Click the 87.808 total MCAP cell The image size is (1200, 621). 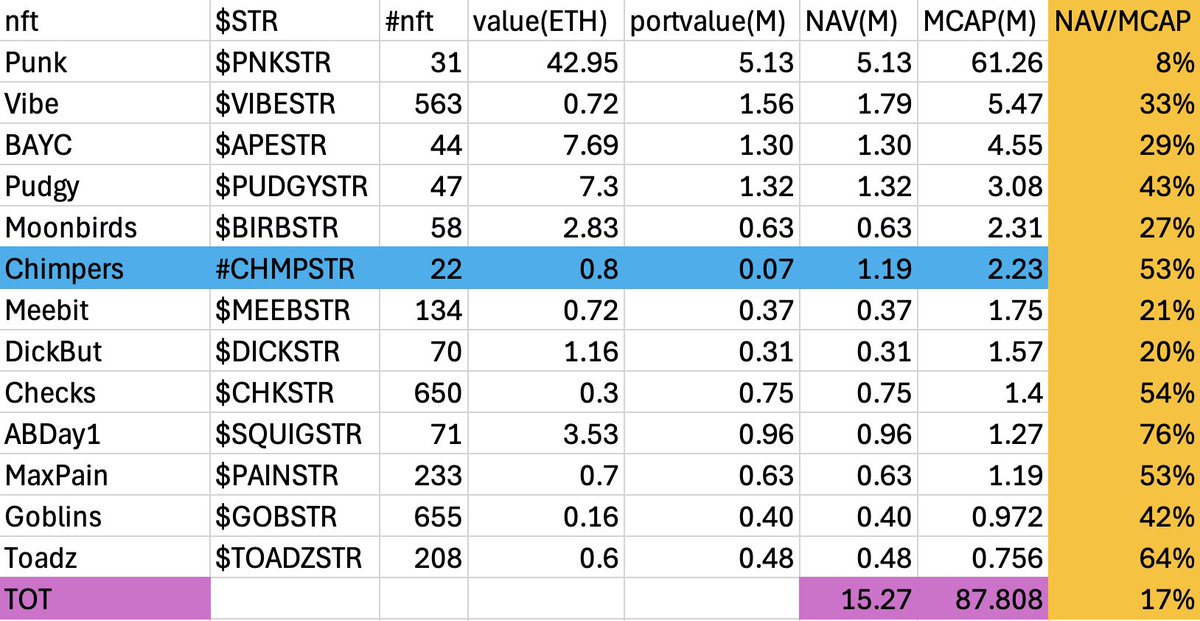[x=984, y=597]
